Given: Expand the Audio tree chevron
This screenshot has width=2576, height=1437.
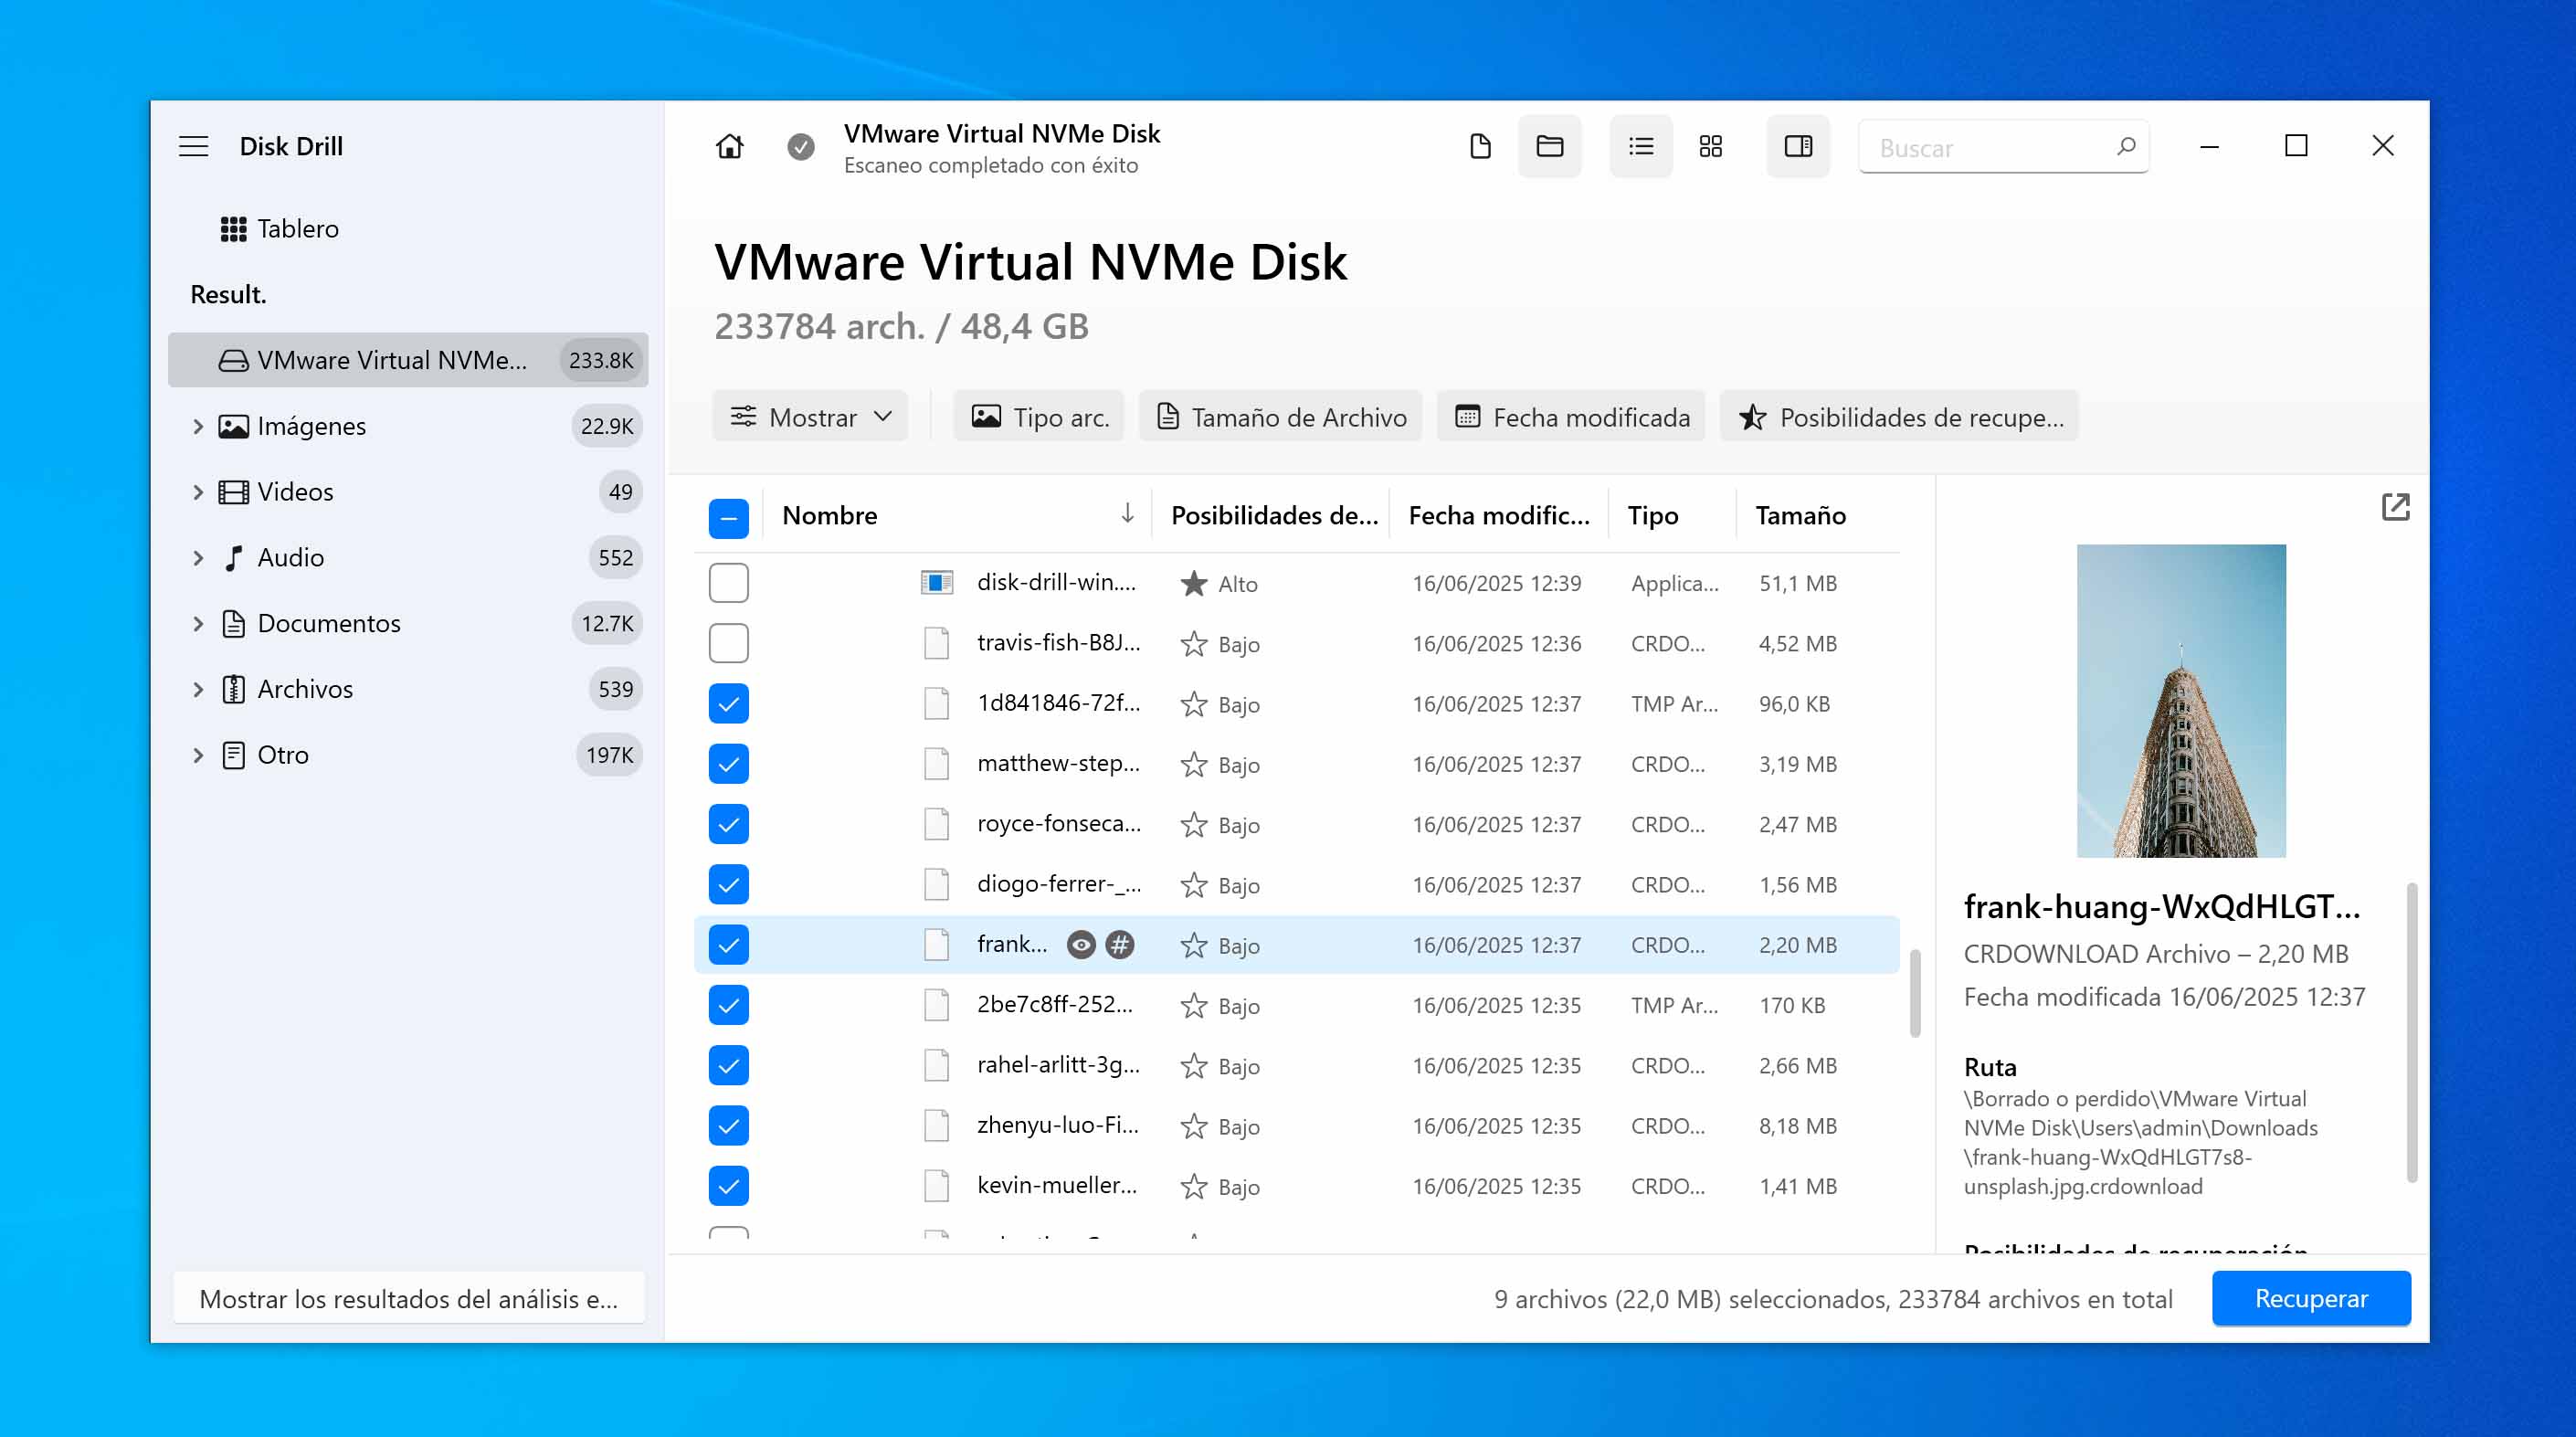Looking at the screenshot, I should pyautogui.click(x=197, y=557).
